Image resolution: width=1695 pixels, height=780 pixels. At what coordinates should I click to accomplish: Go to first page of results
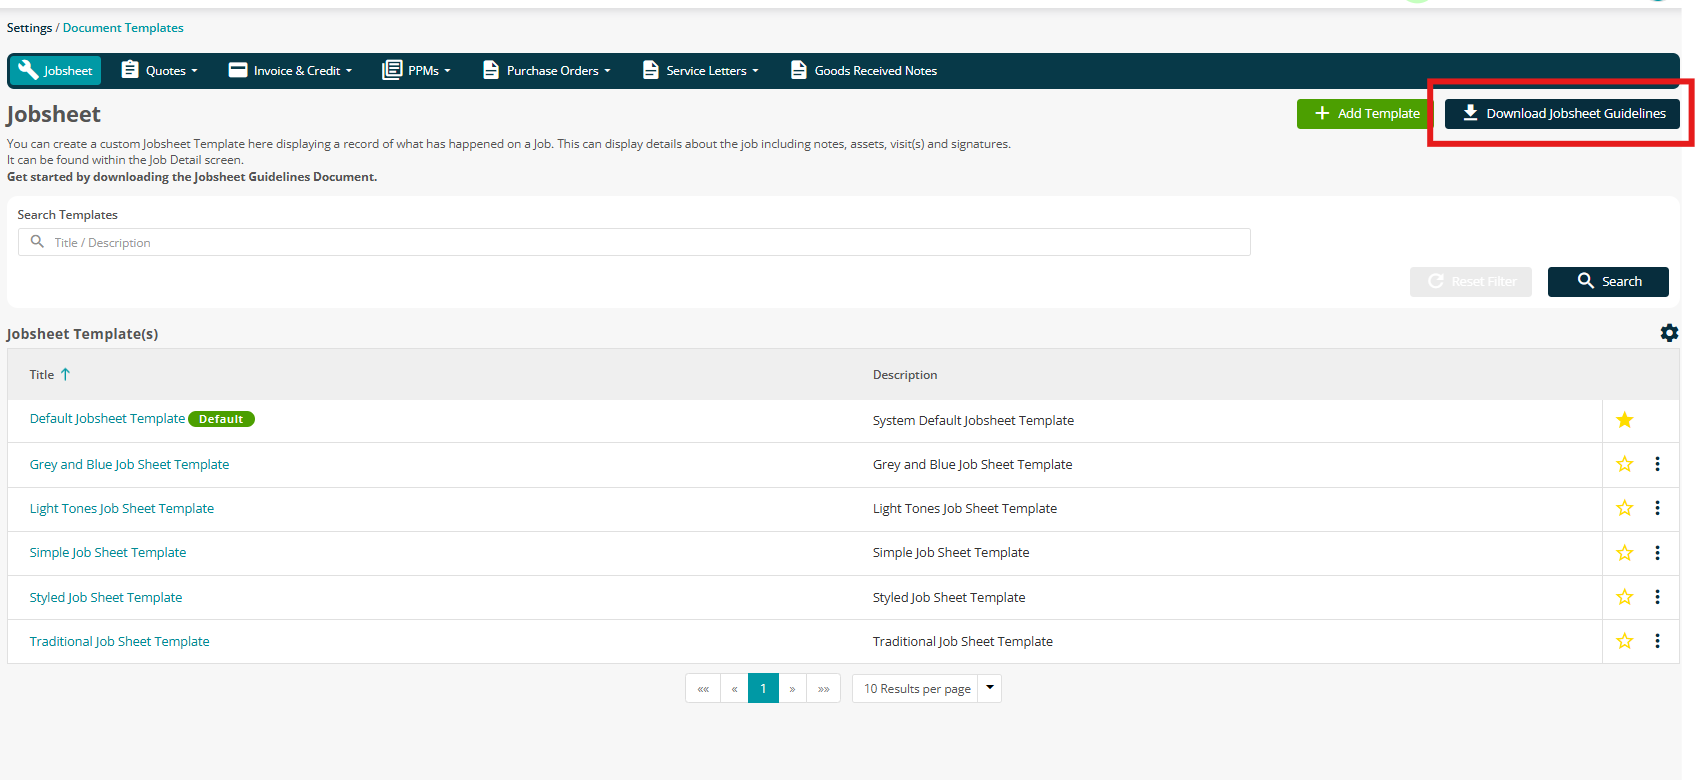click(x=703, y=689)
